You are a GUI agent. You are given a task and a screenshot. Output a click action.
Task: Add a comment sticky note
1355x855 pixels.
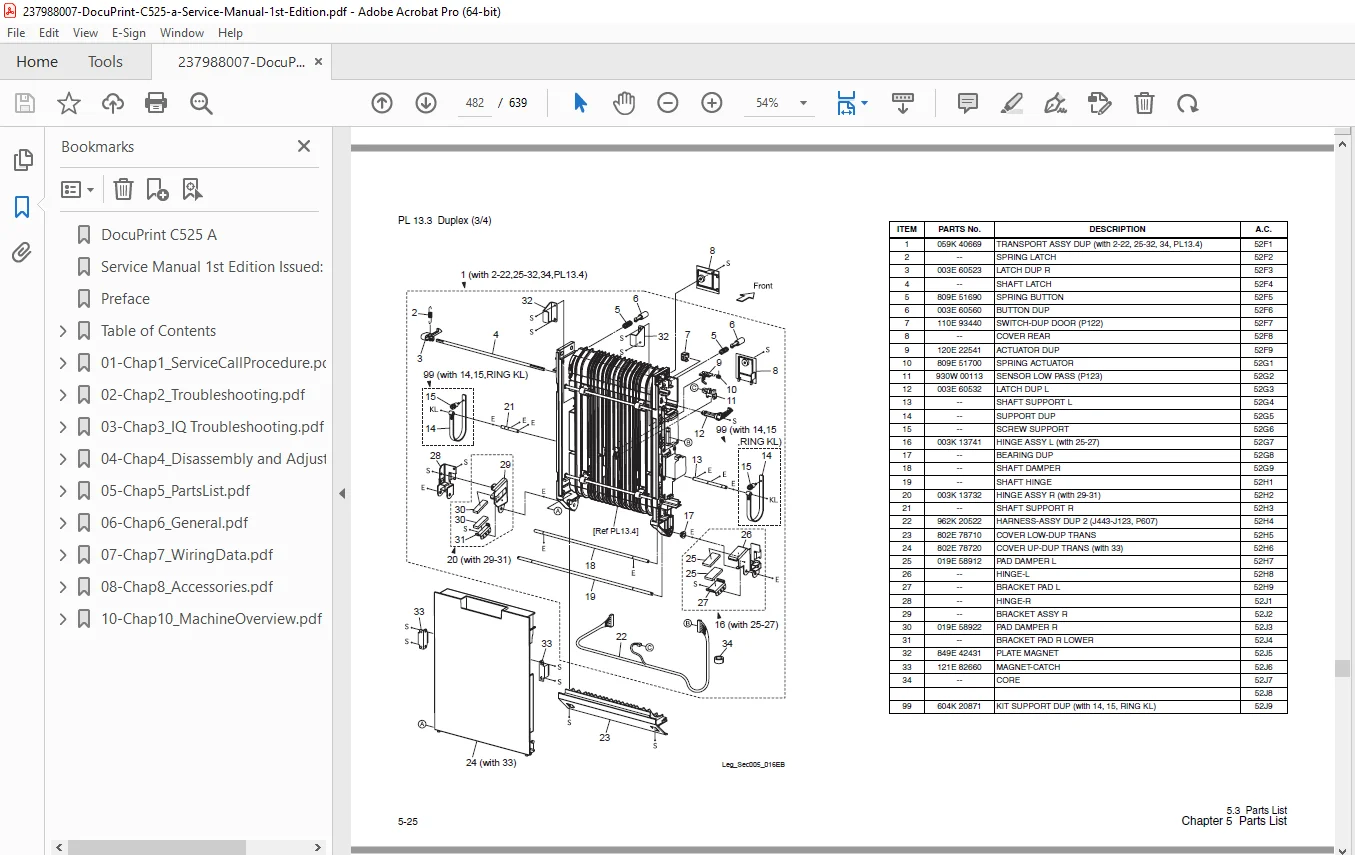pos(967,103)
